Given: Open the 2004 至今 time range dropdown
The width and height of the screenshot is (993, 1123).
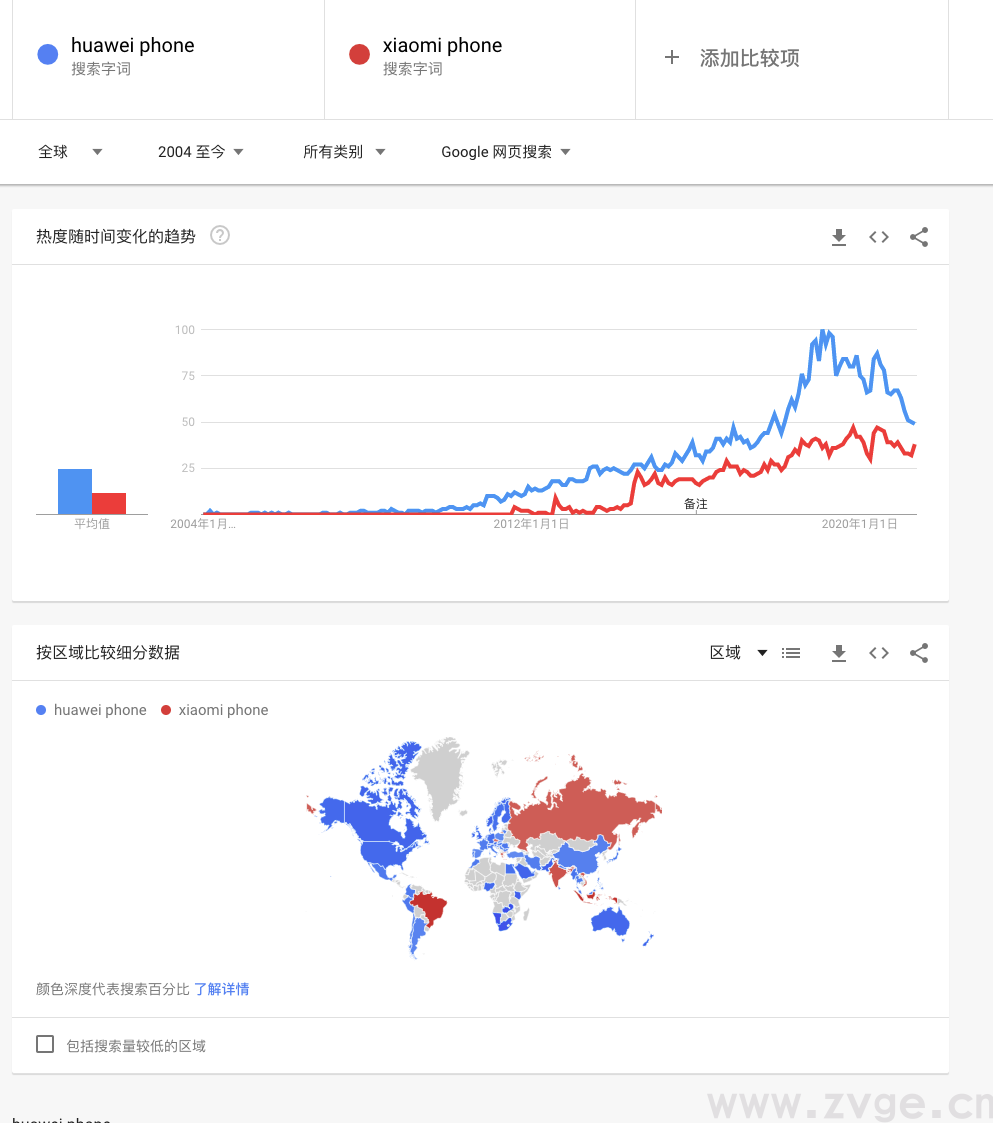Looking at the screenshot, I should click(198, 152).
